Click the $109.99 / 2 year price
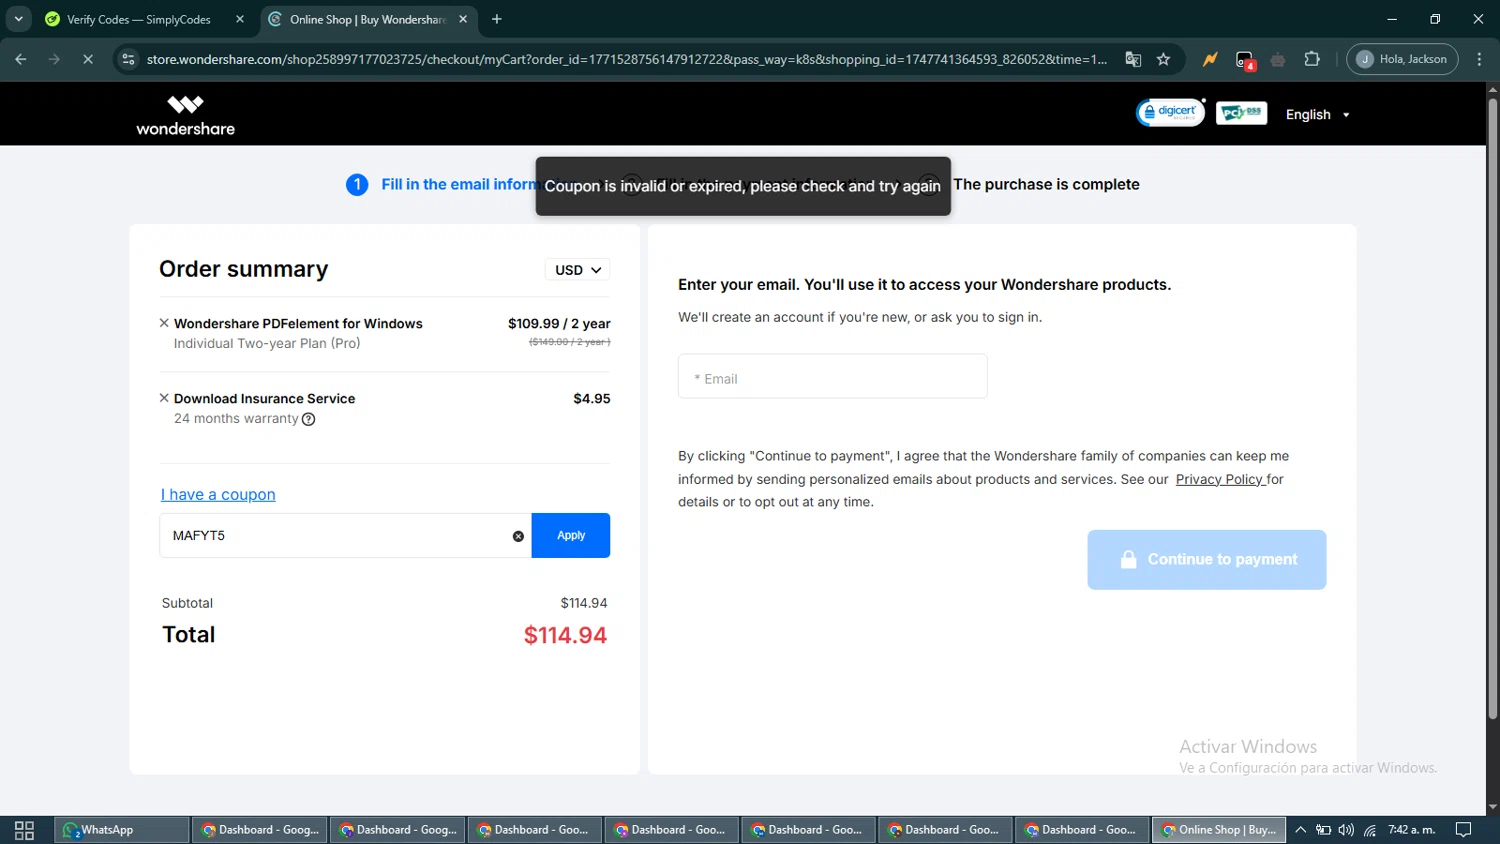This screenshot has width=1500, height=844. (x=559, y=323)
